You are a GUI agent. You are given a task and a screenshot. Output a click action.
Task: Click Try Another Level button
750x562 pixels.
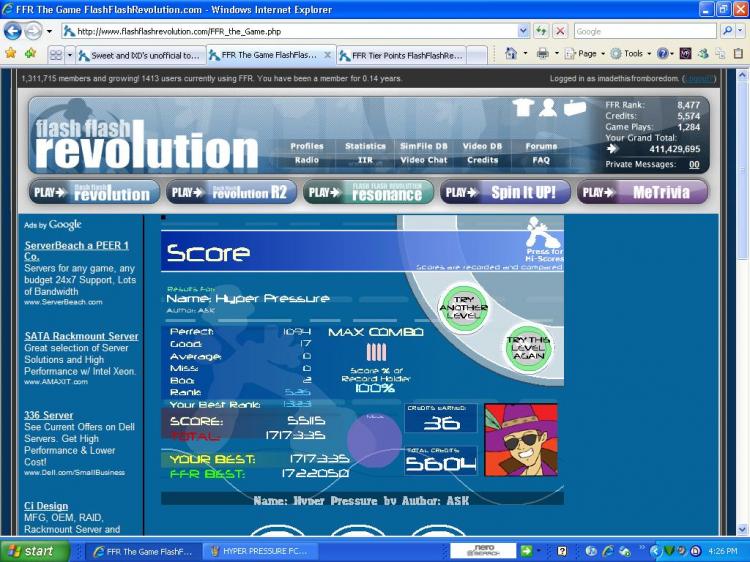[464, 304]
